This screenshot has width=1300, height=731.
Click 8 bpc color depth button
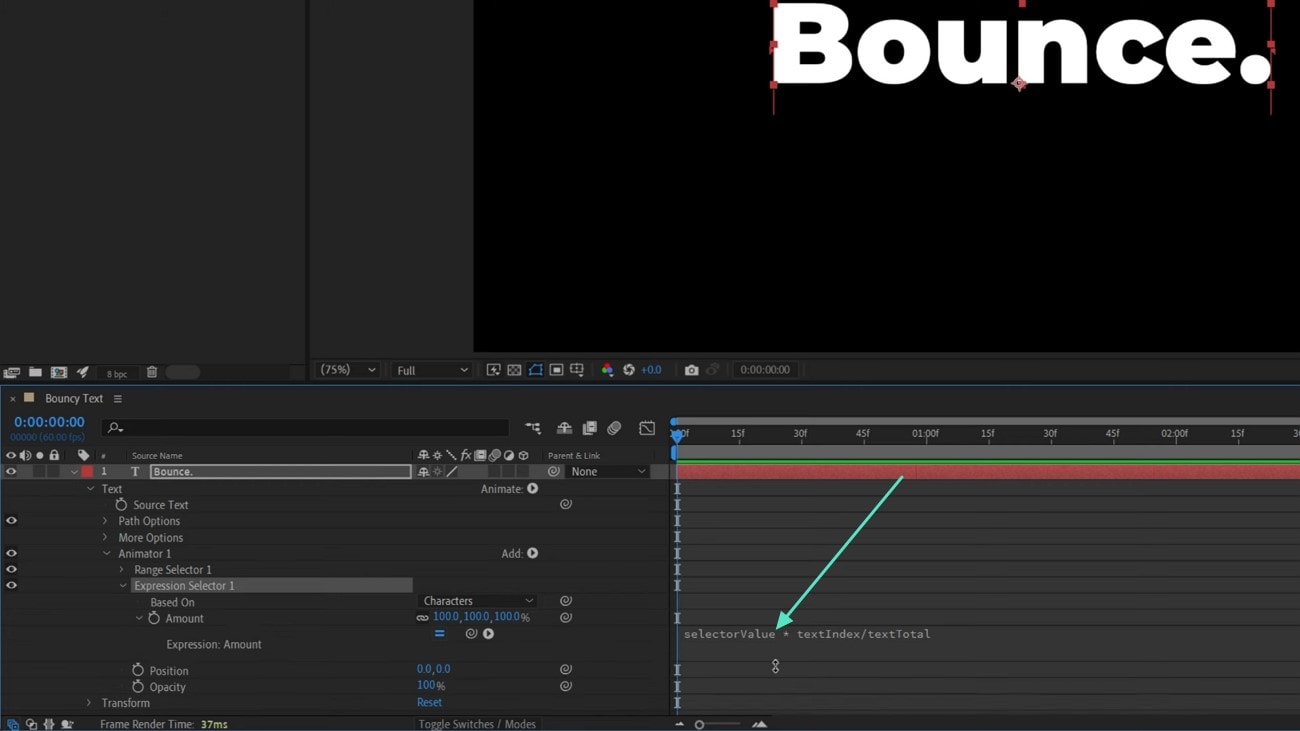click(117, 374)
